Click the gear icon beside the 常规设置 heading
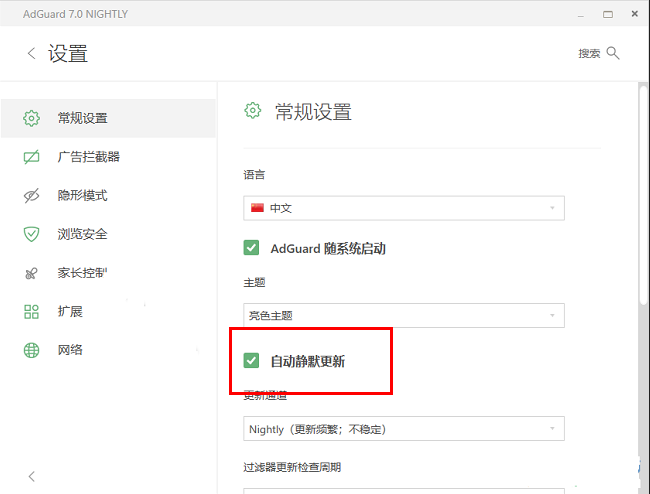 [x=252, y=111]
